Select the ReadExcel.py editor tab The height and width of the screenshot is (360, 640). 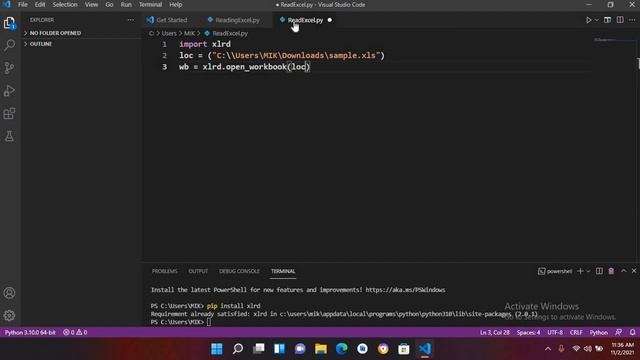pyautogui.click(x=305, y=20)
